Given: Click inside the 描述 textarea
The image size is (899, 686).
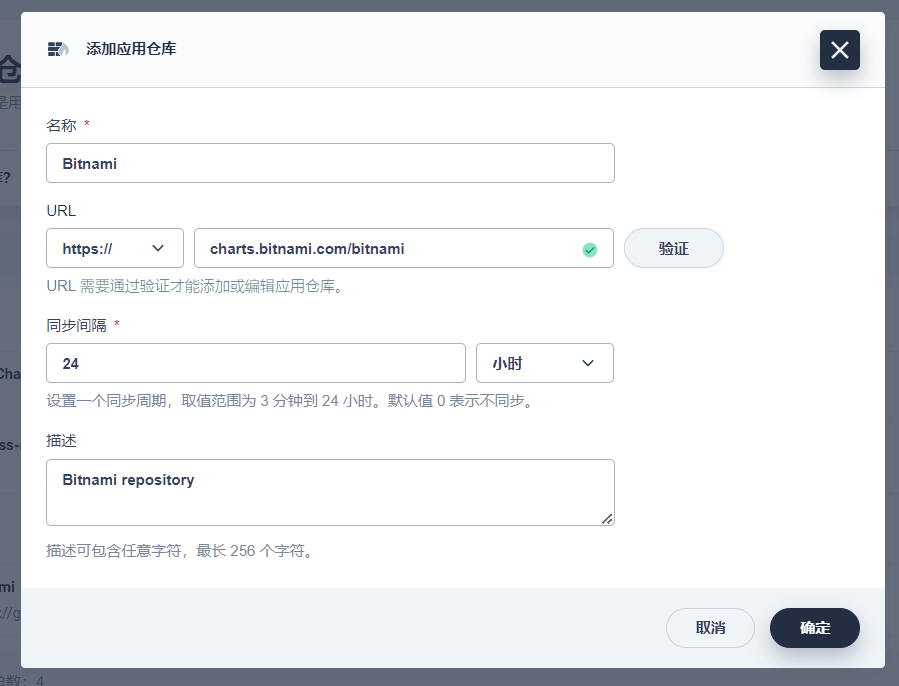Looking at the screenshot, I should 330,492.
